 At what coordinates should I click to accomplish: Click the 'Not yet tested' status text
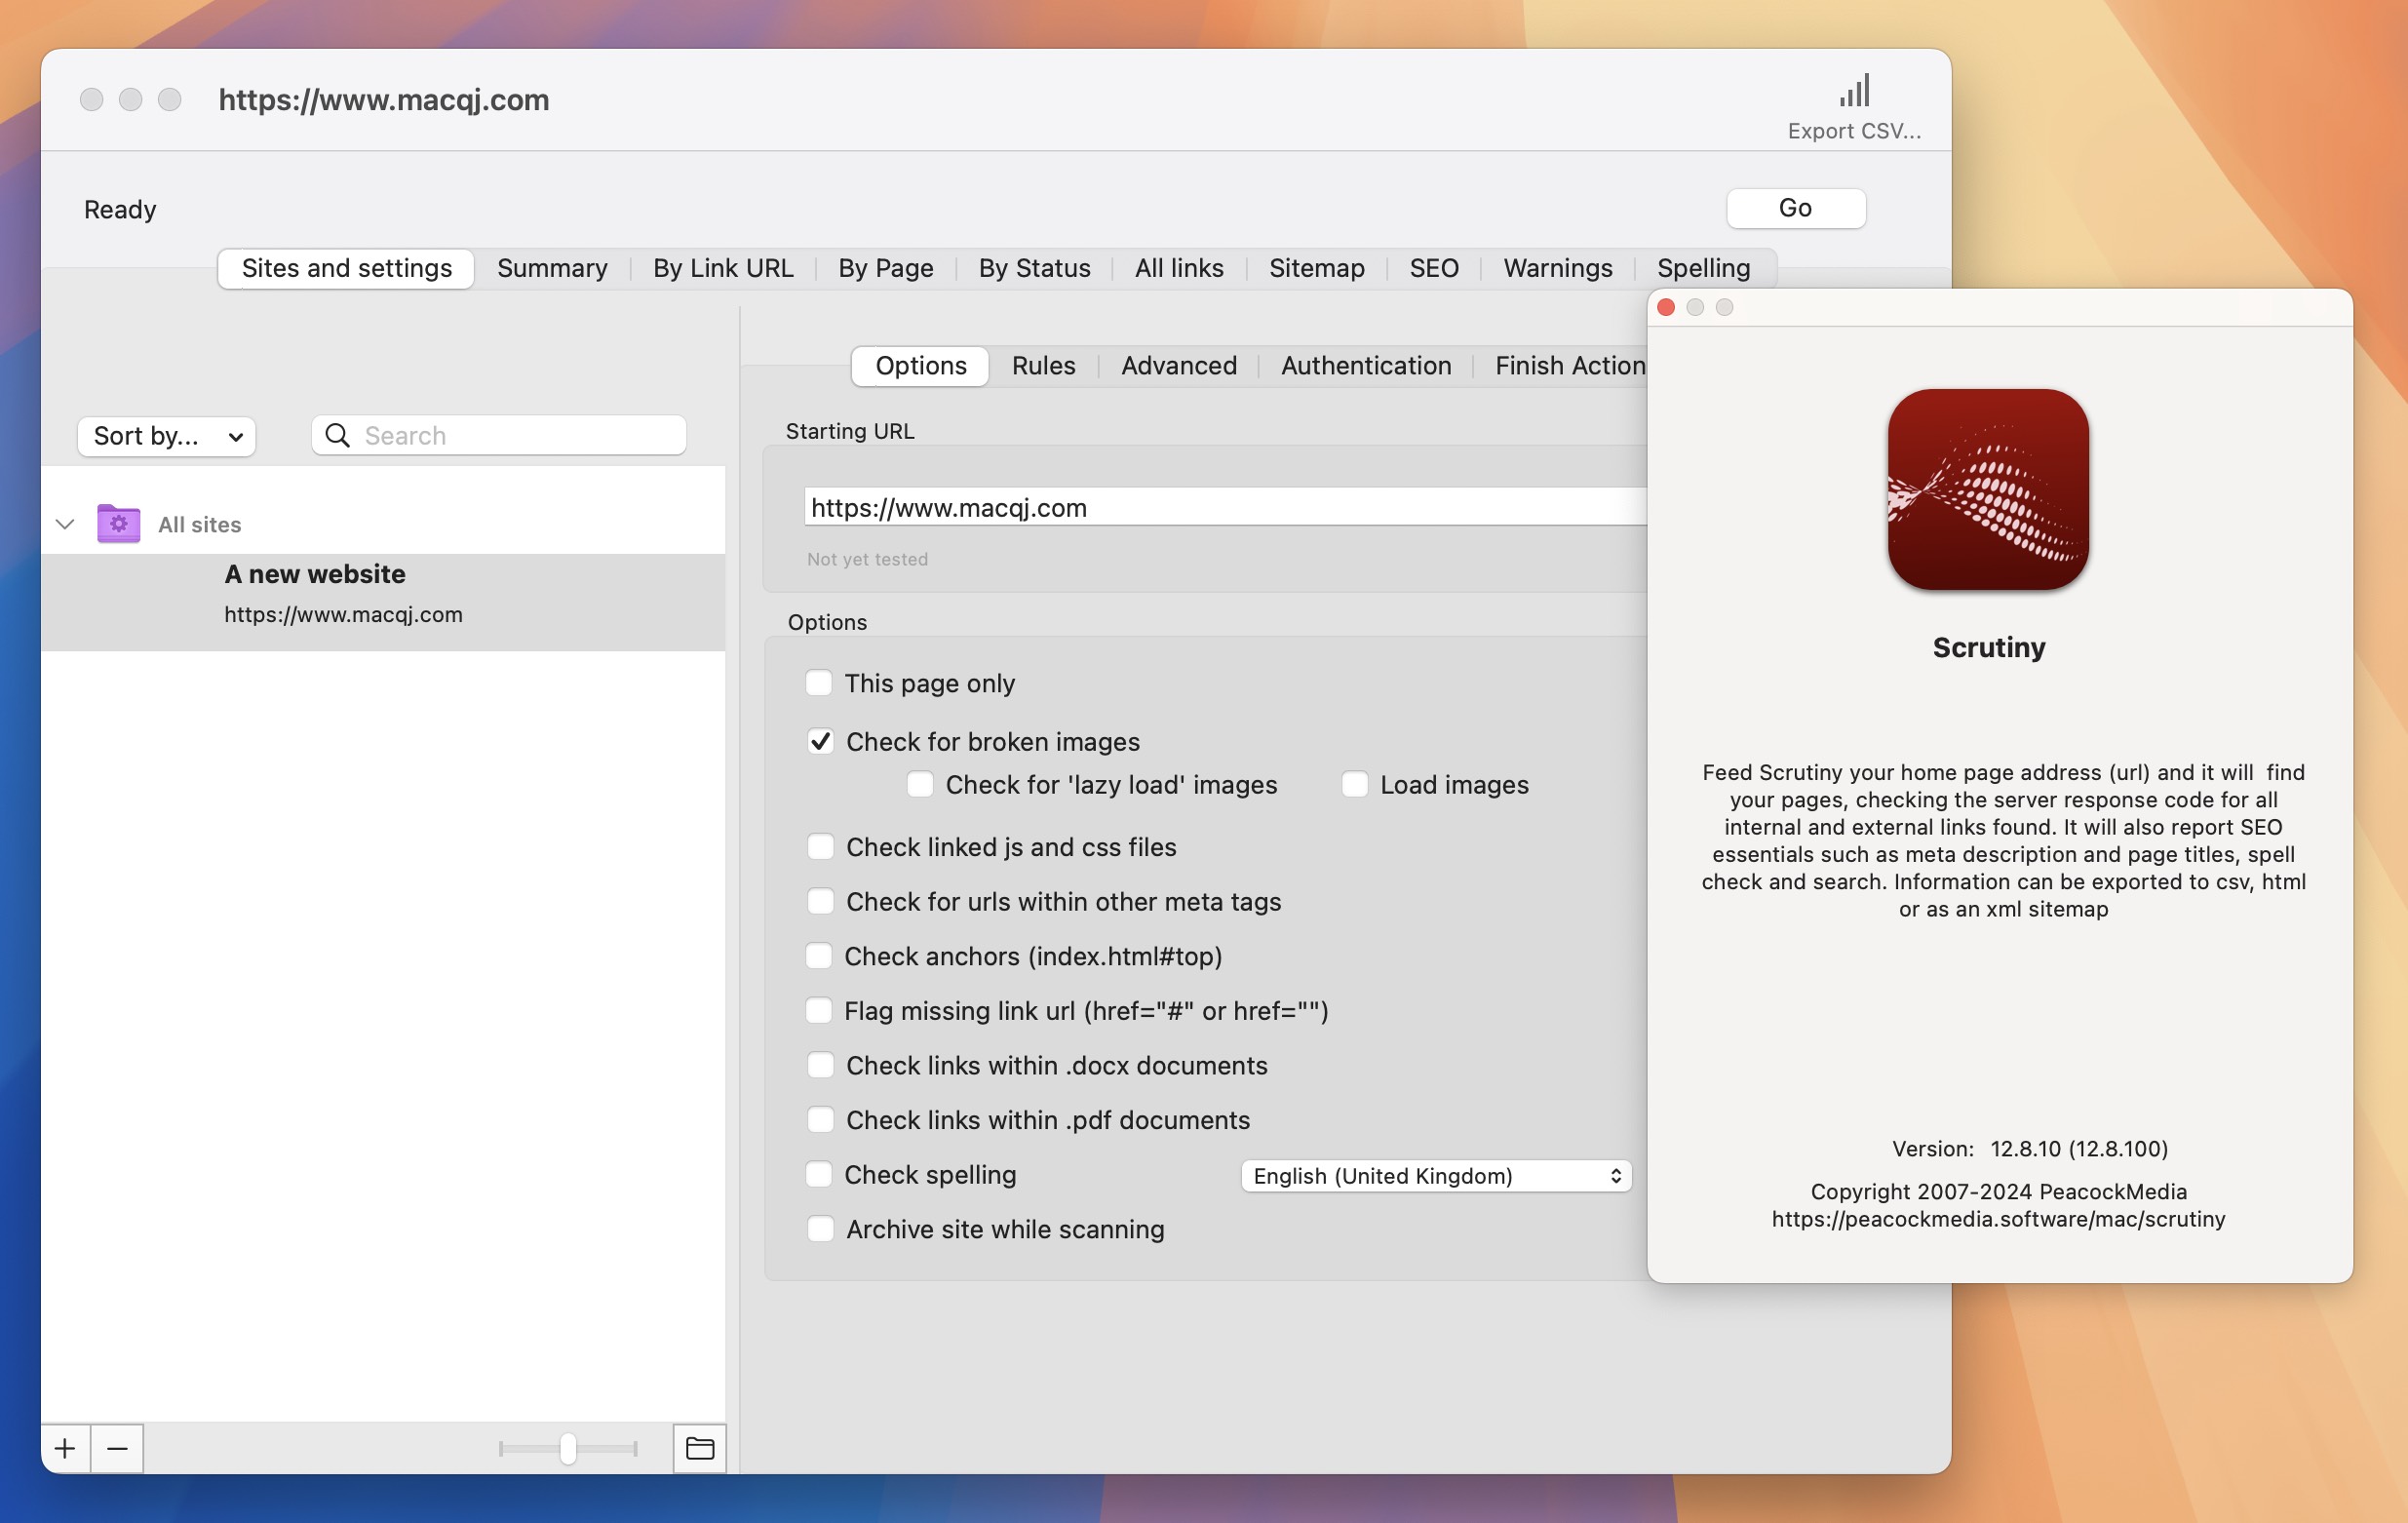tap(867, 559)
